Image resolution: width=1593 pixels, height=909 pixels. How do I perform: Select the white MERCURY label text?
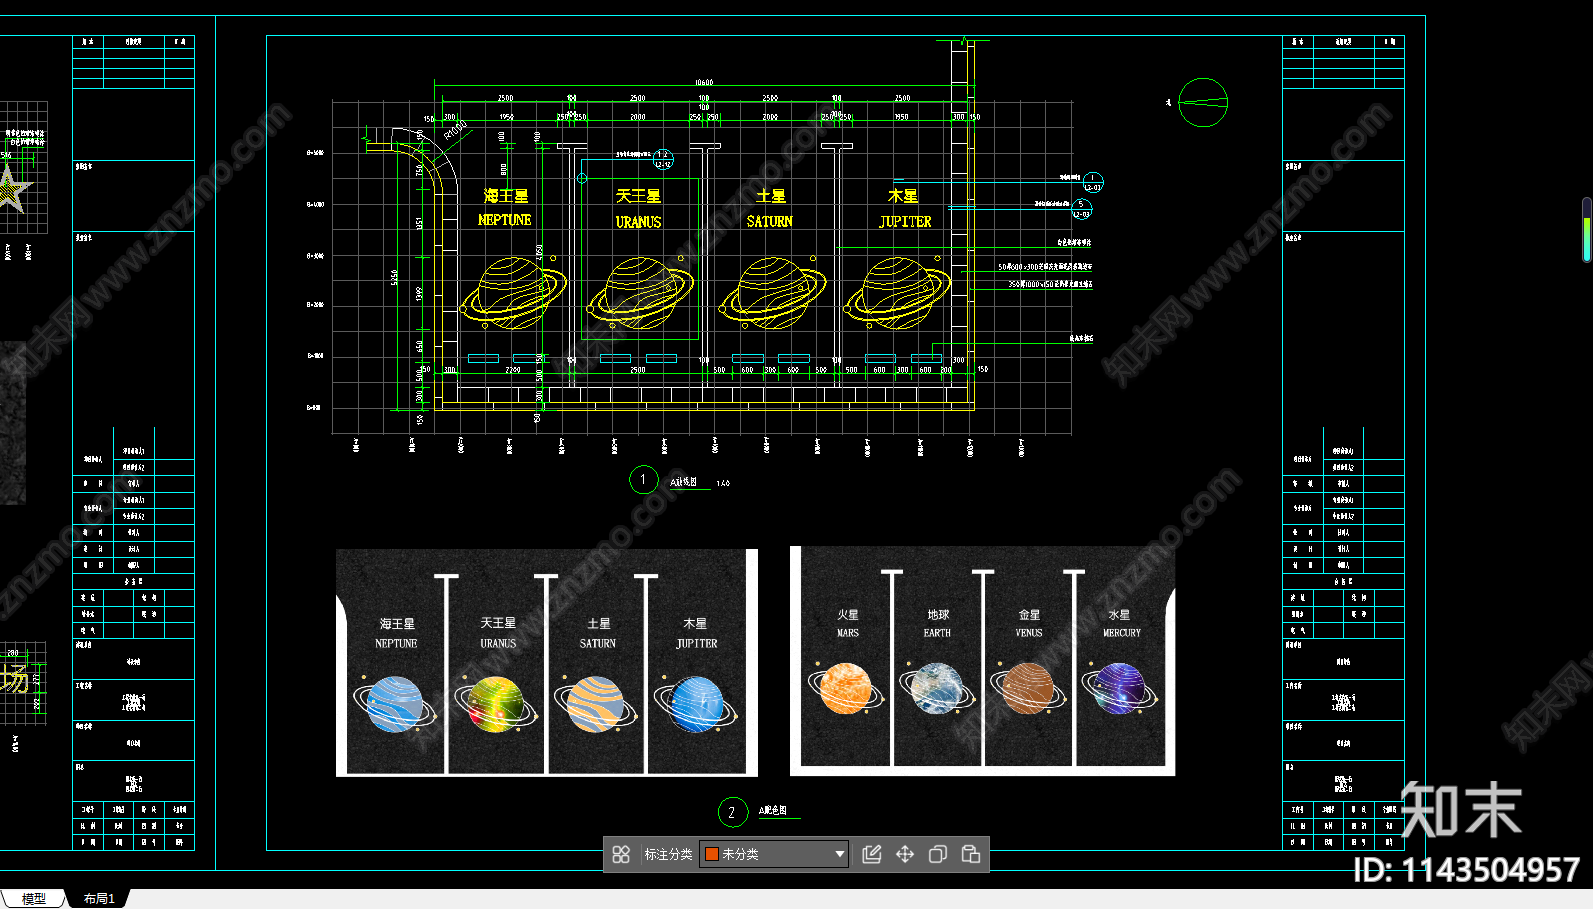tap(1122, 633)
